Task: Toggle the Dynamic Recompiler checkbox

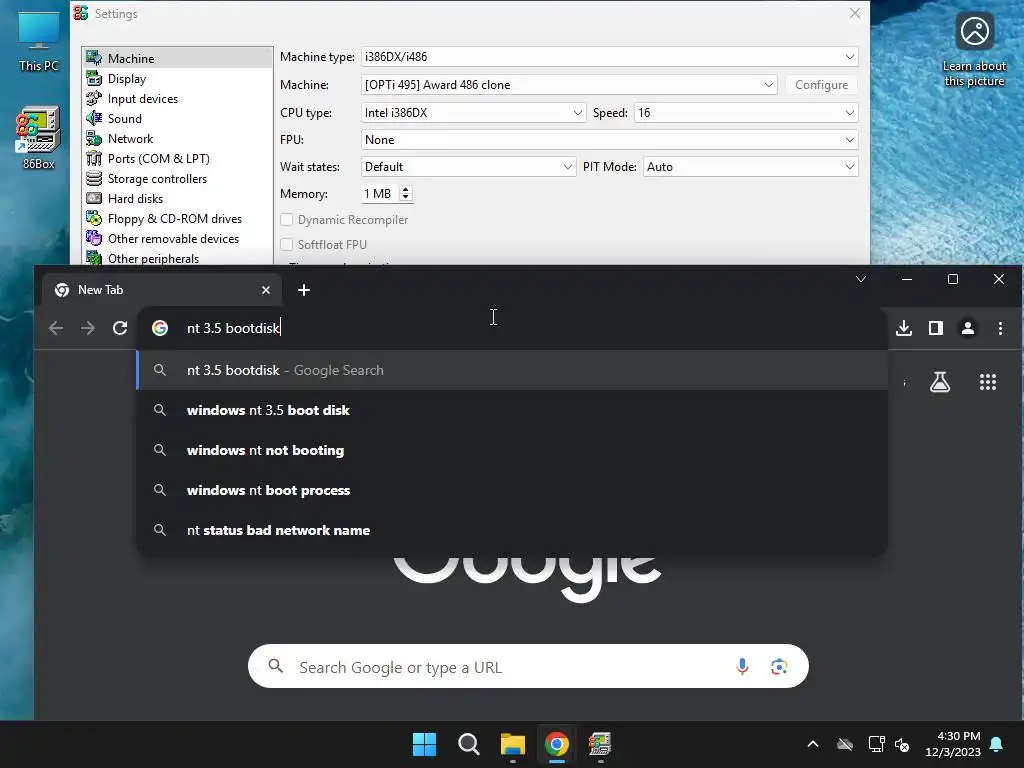Action: [x=286, y=219]
